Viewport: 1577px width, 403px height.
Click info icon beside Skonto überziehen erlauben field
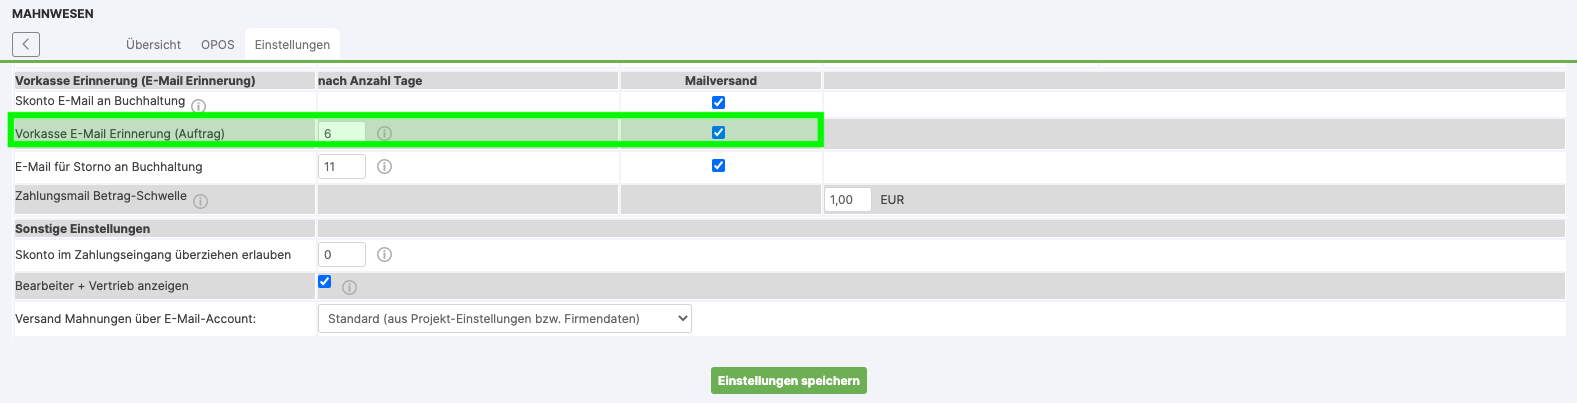(x=384, y=255)
